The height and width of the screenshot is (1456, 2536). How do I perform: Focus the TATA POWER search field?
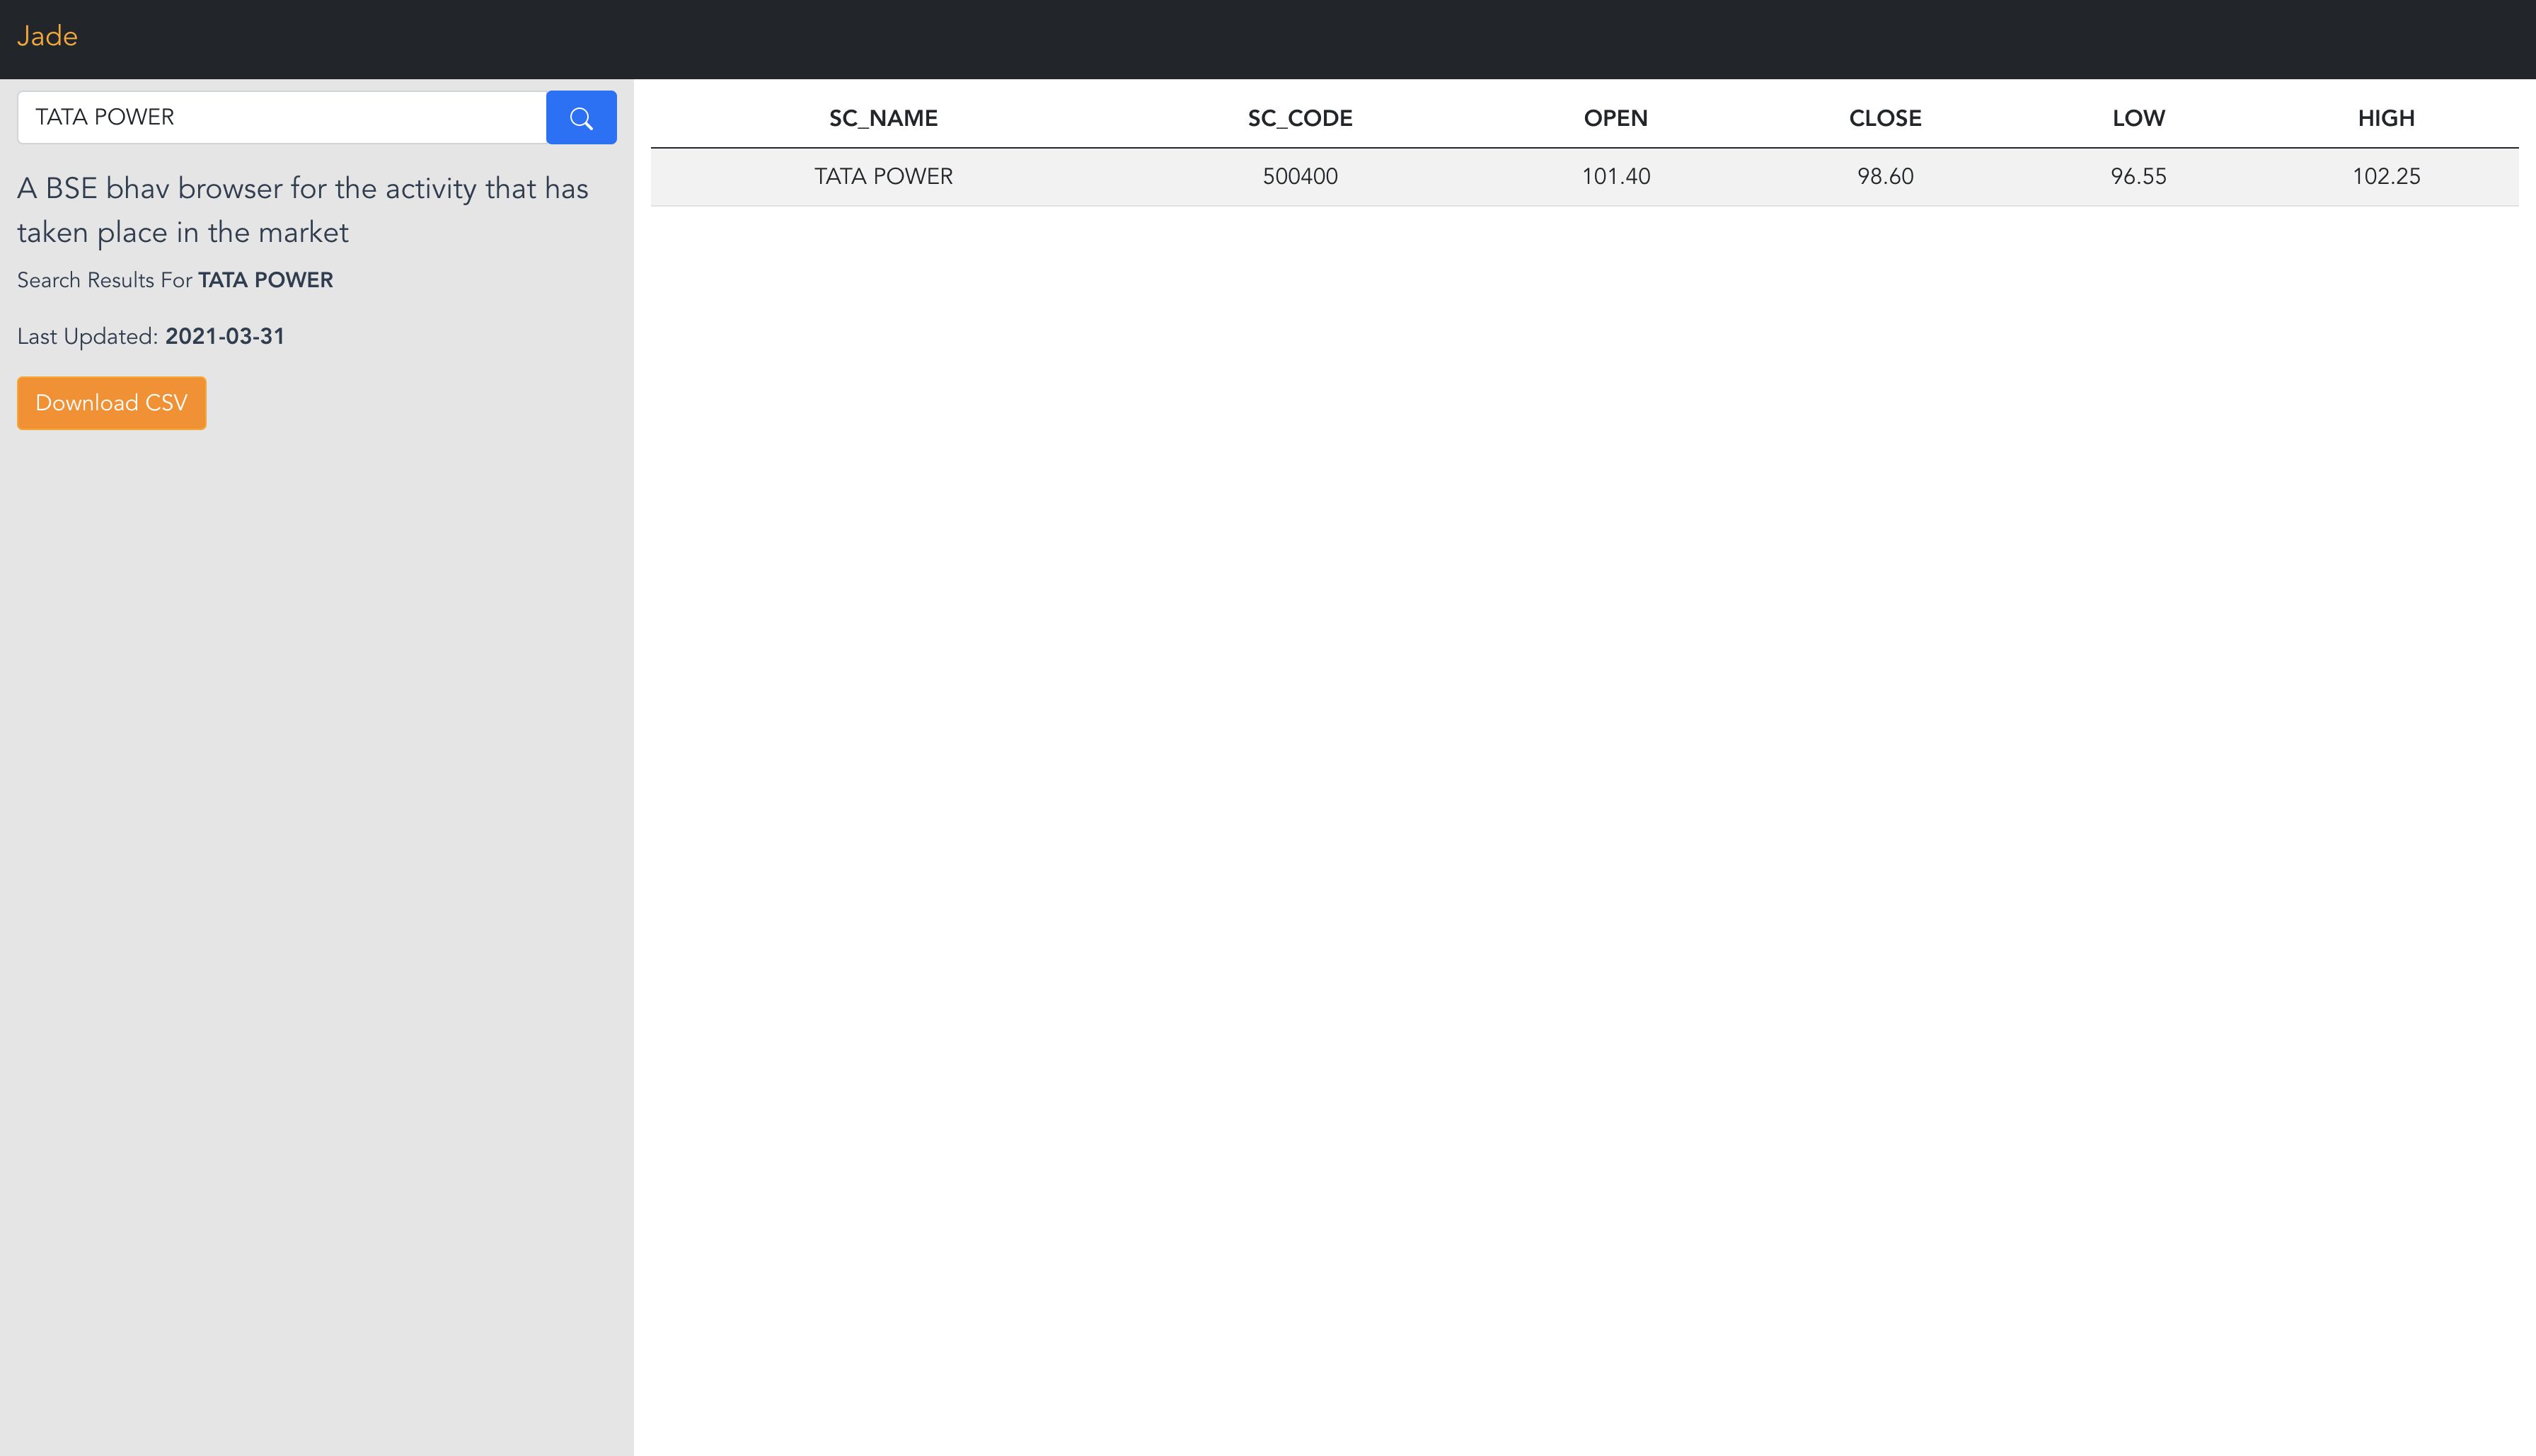tap(282, 118)
